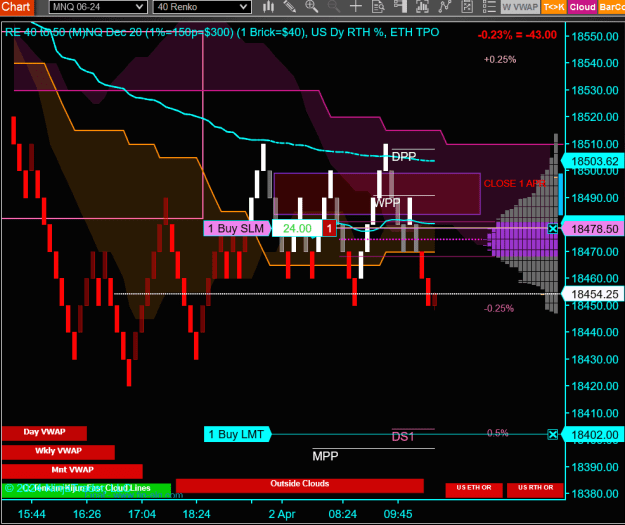Viewport: 625px width, 525px height.
Task: Click the +0.25% level label
Action: [500, 59]
